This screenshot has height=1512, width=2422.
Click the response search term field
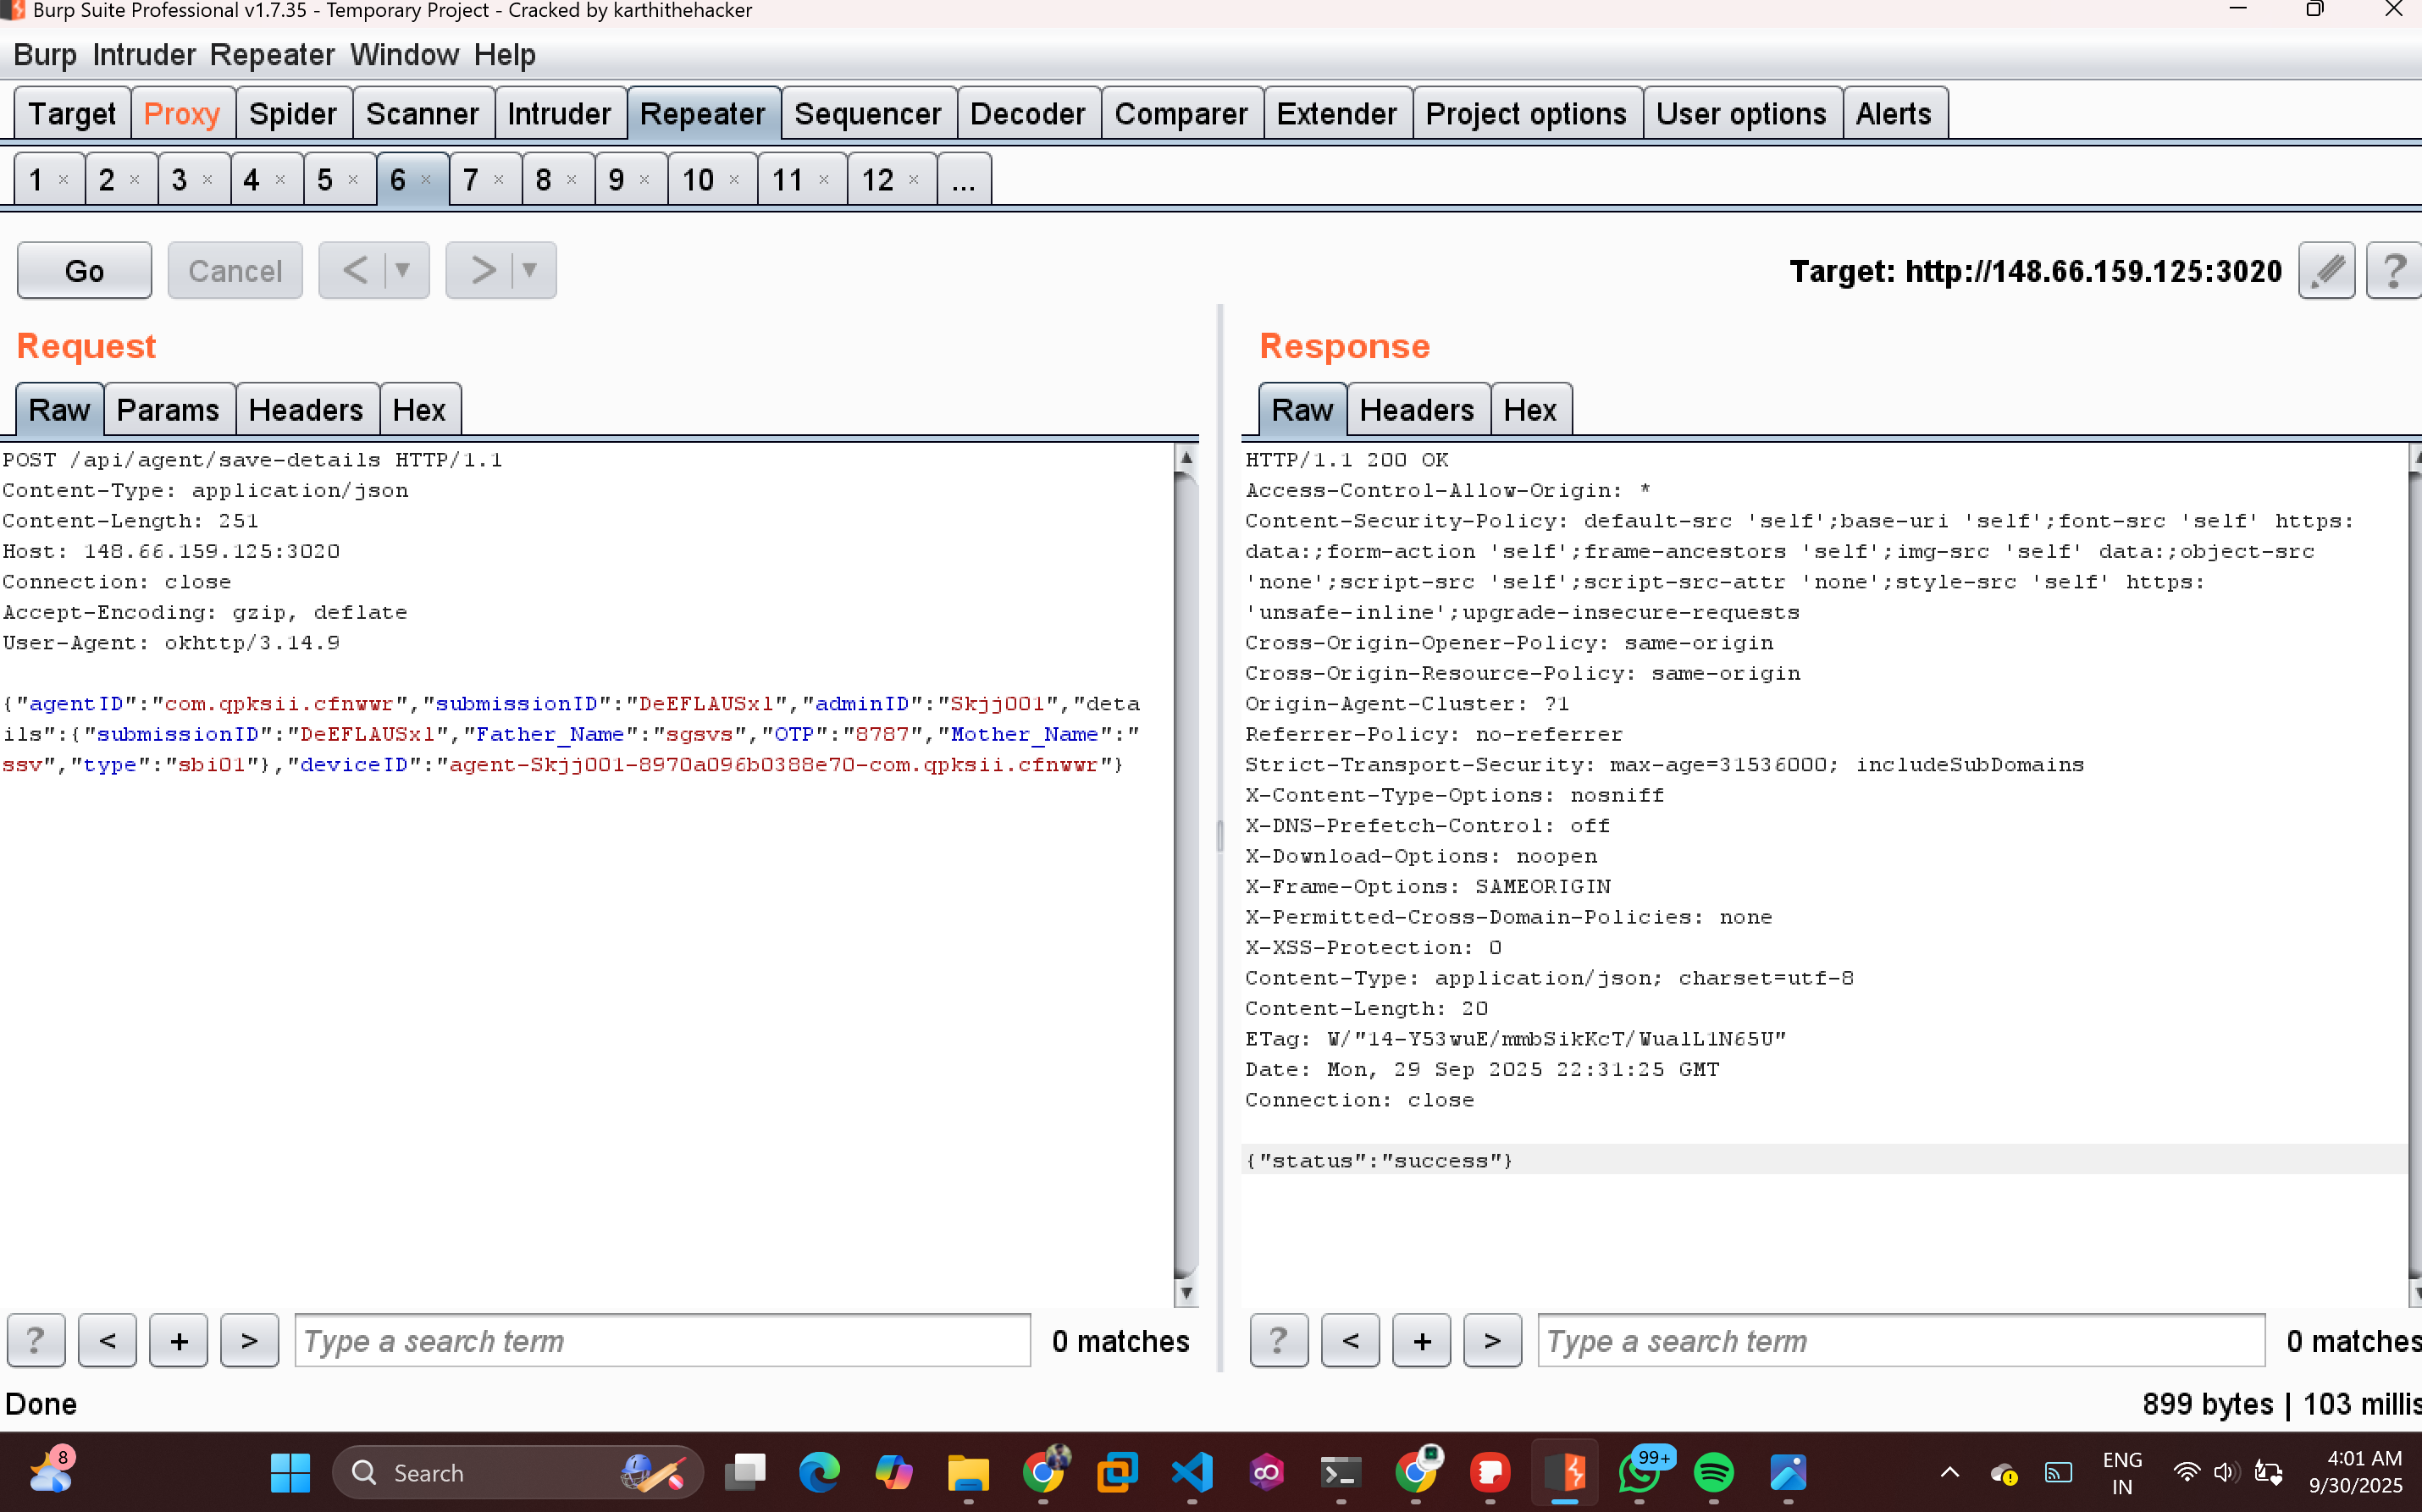click(x=1900, y=1340)
